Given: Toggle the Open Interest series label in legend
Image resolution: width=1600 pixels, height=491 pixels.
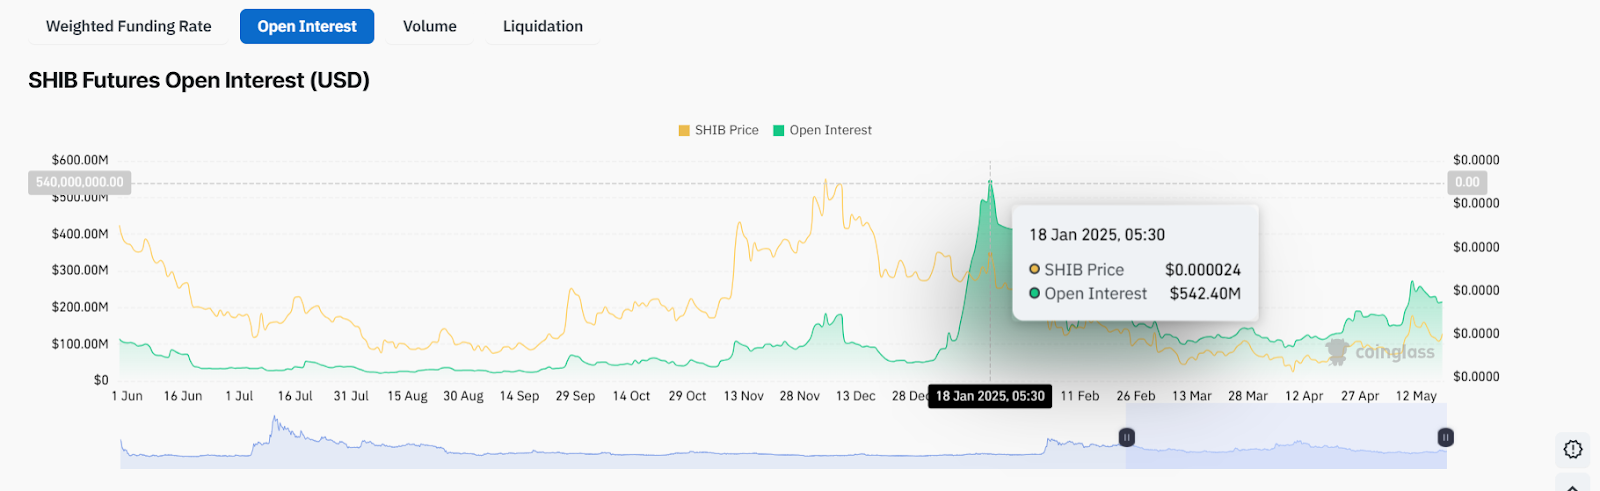Looking at the screenshot, I should click(x=830, y=131).
